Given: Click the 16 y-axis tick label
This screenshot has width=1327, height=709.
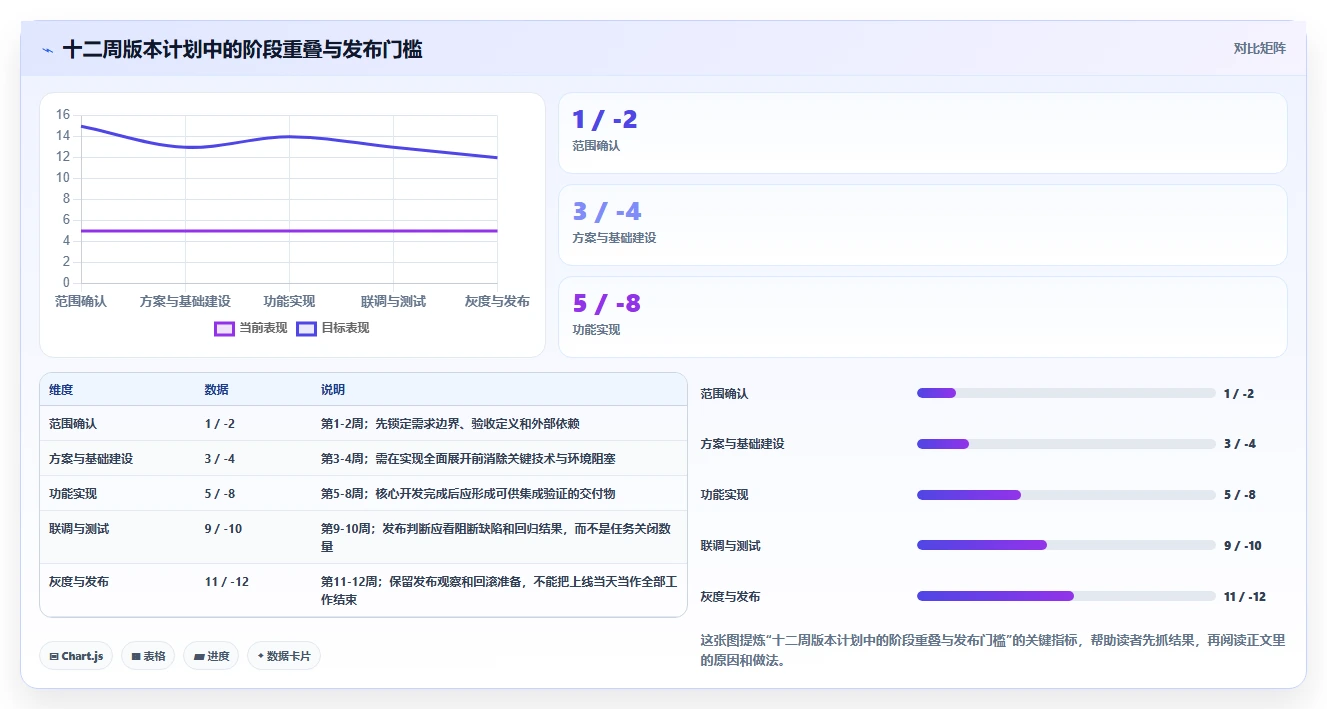Looking at the screenshot, I should pyautogui.click(x=63, y=115).
